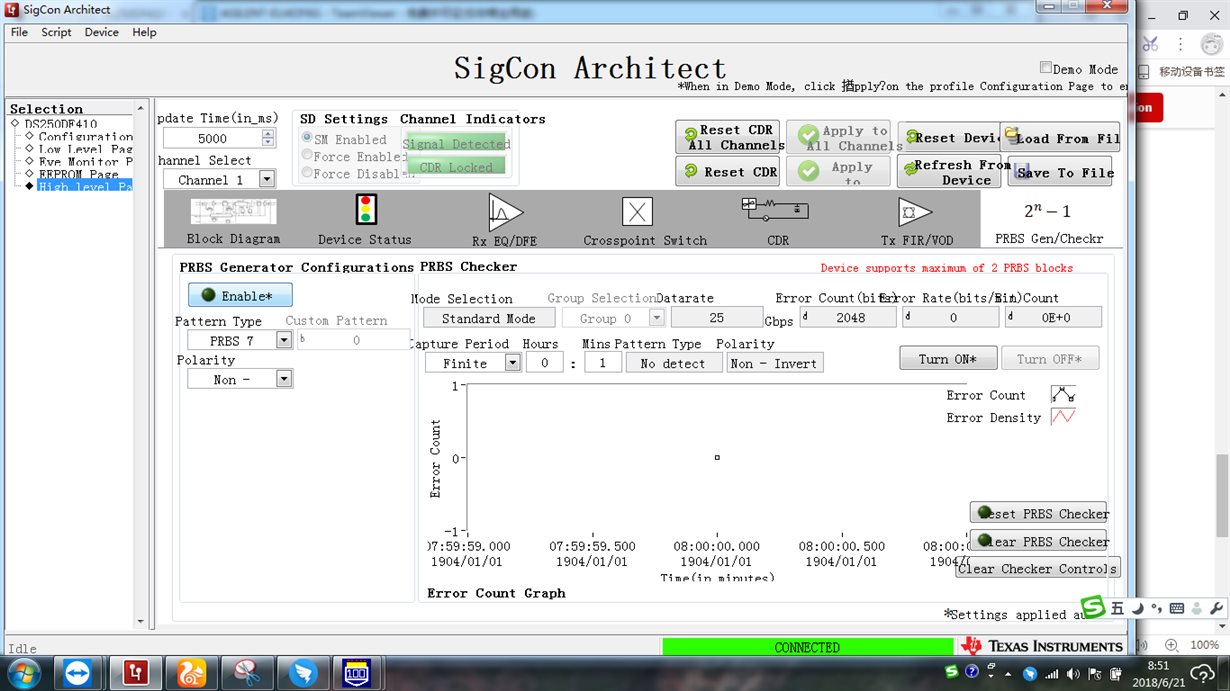The height and width of the screenshot is (691, 1230).
Task: Click the green CONNECTED status bar
Action: pos(807,647)
